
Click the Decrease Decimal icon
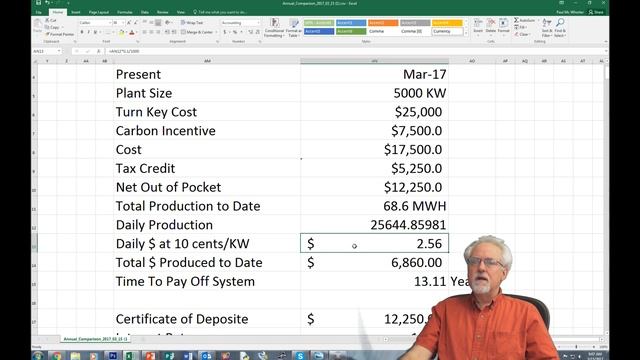tap(258, 32)
